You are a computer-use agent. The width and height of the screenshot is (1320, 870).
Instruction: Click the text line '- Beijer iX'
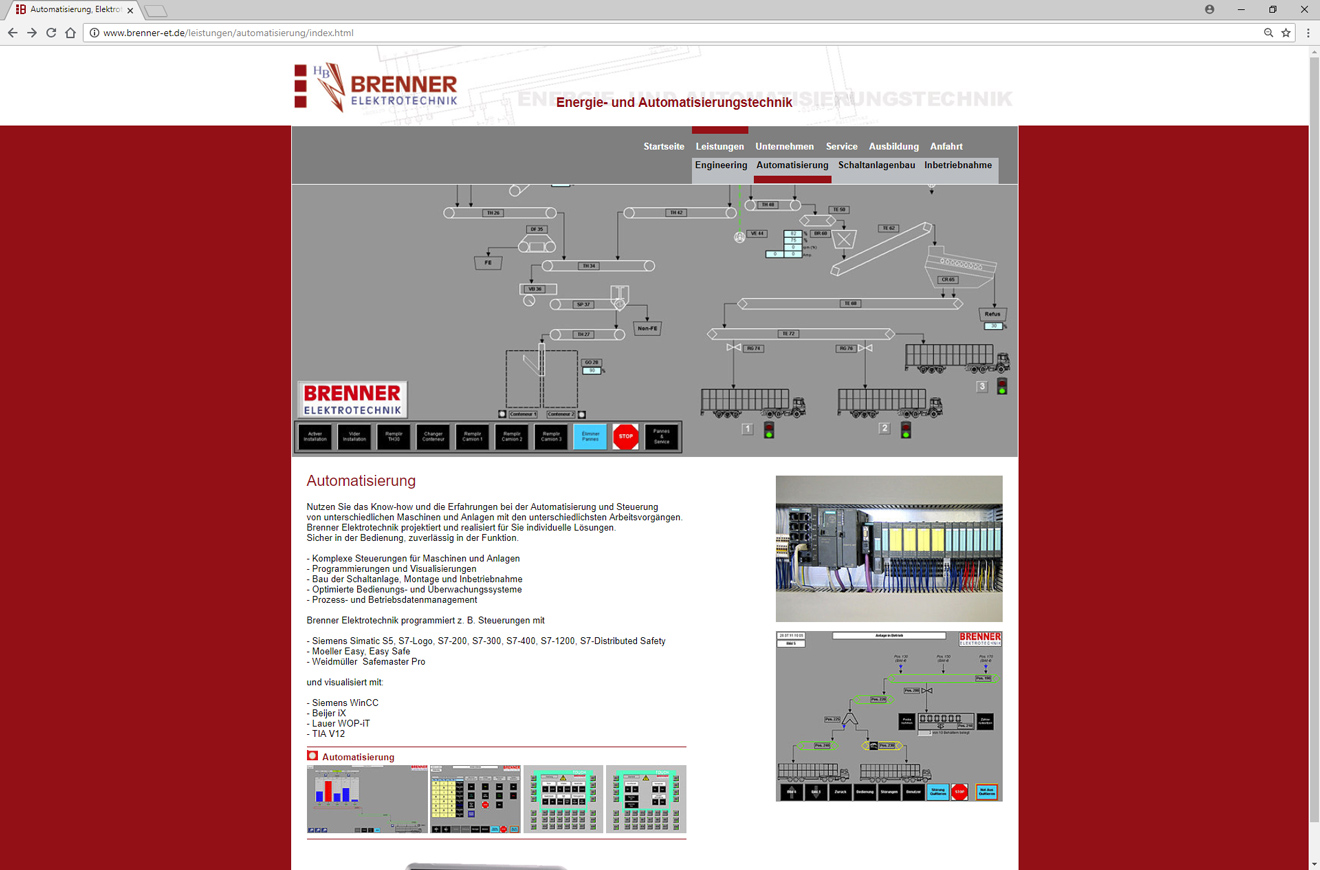pos(326,713)
